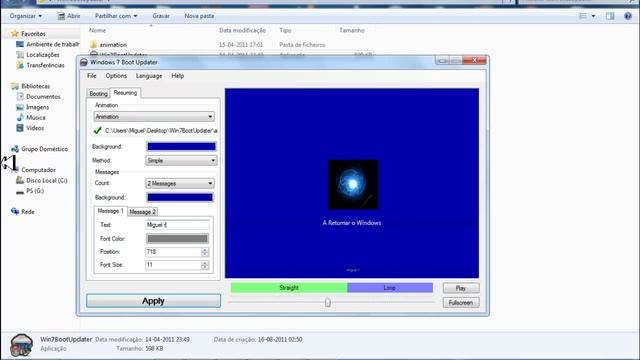Open Disco Local (C:) drive
640x360 pixels.
click(x=47, y=180)
